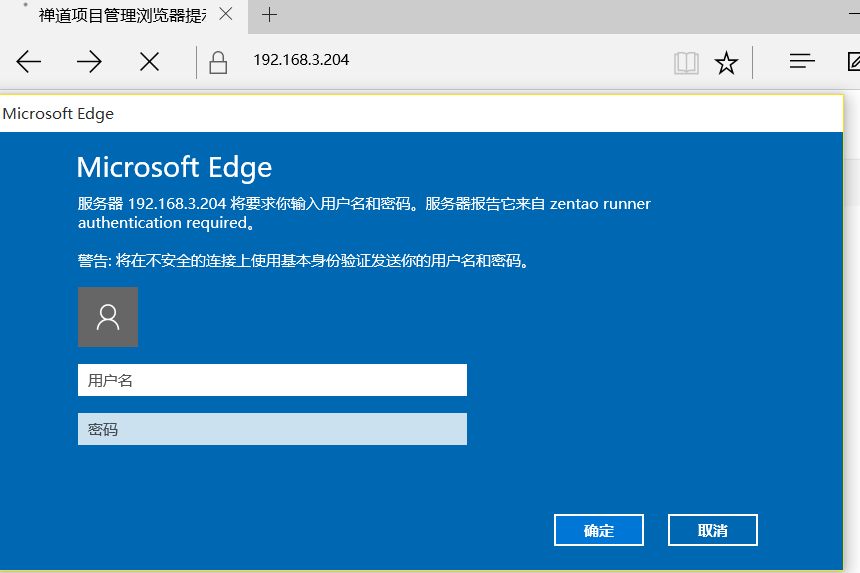This screenshot has height=573, width=860.
Task: Click the large Microsoft Edge heading
Action: coord(174,167)
